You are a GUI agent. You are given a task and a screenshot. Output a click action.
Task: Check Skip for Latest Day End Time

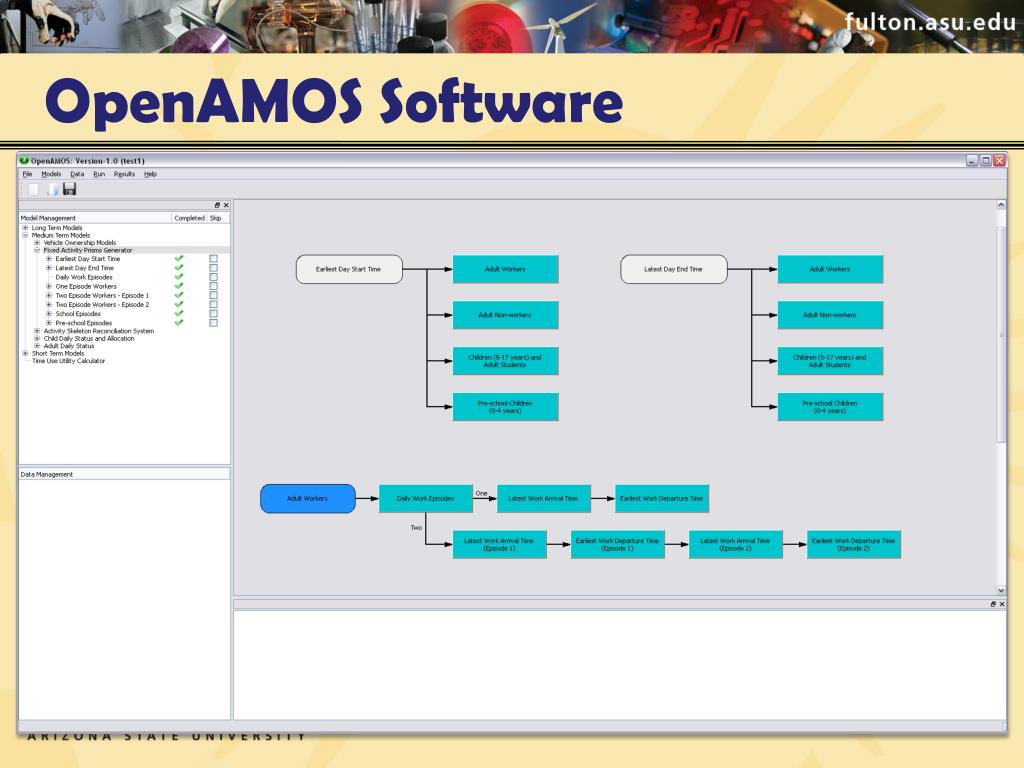tap(214, 268)
